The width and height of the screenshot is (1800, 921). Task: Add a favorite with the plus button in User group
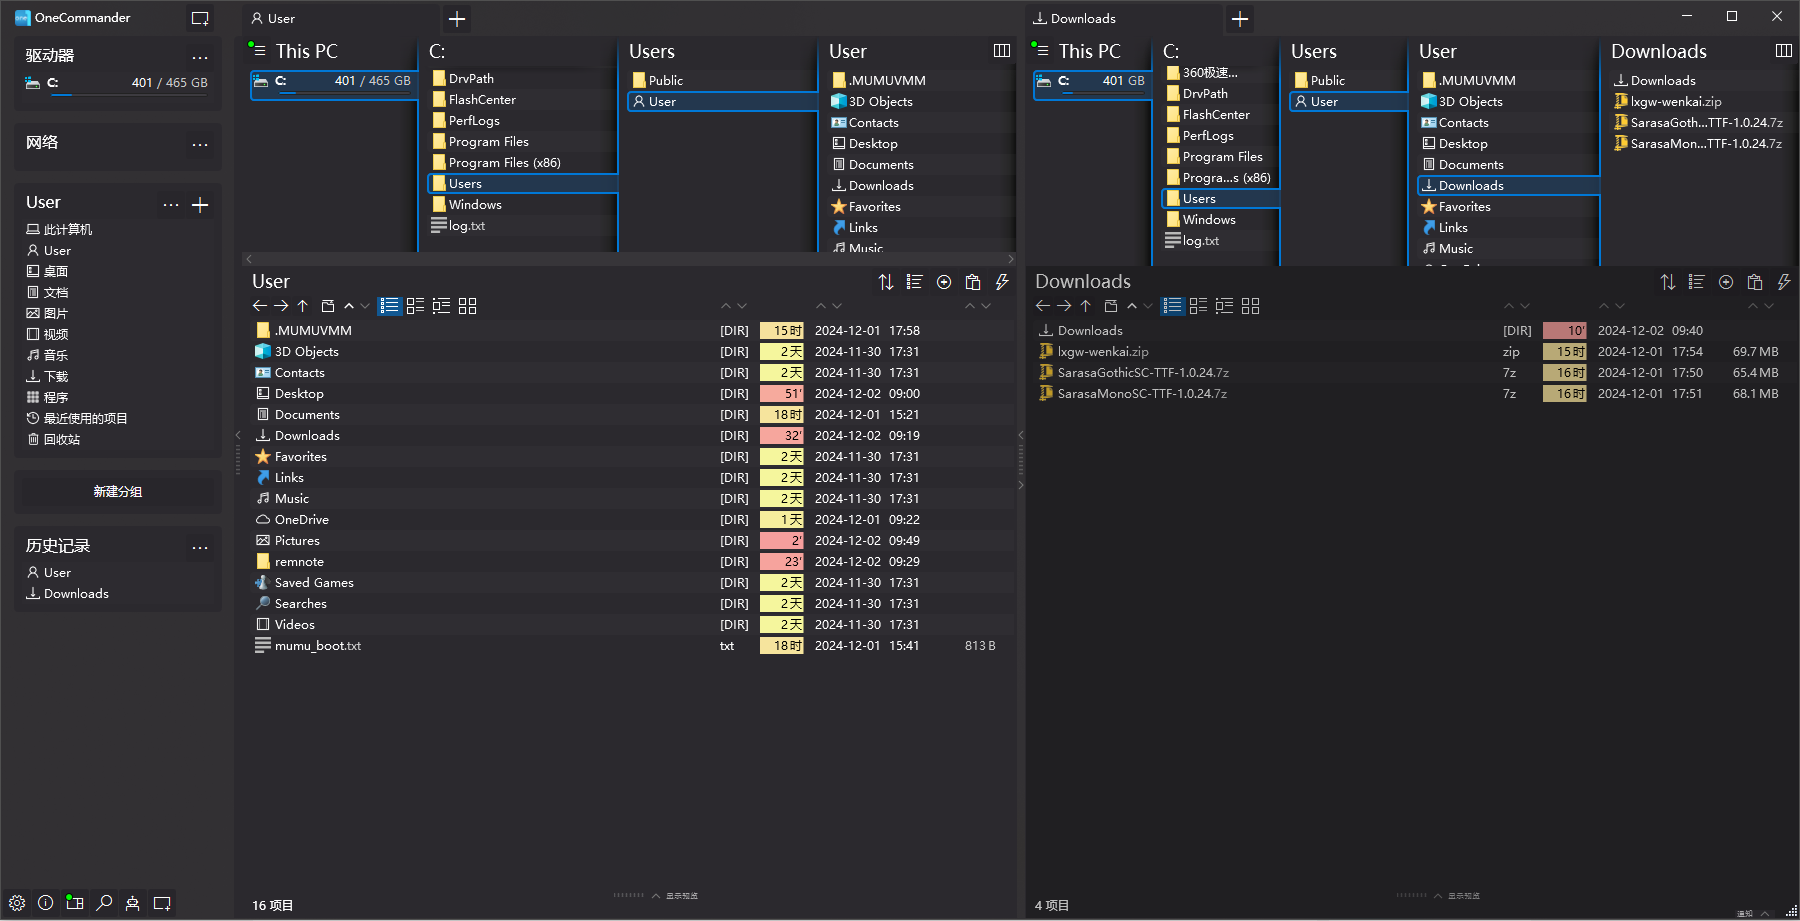(200, 205)
